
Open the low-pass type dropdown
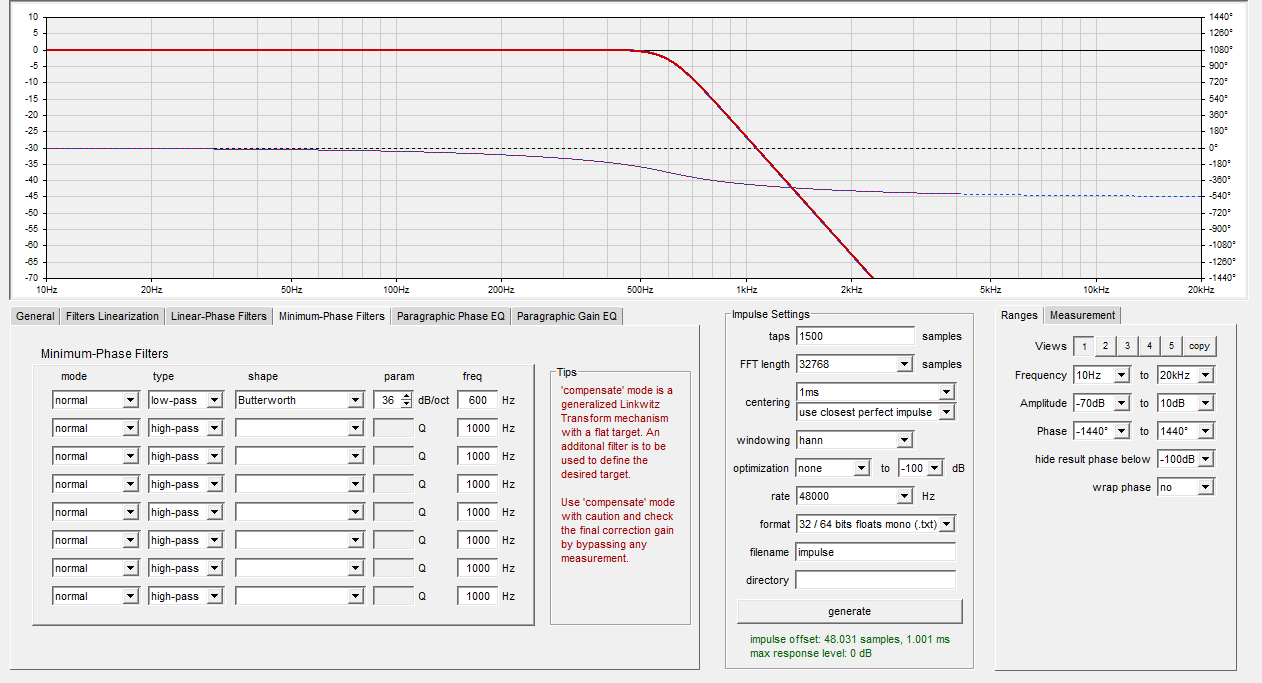tap(186, 400)
